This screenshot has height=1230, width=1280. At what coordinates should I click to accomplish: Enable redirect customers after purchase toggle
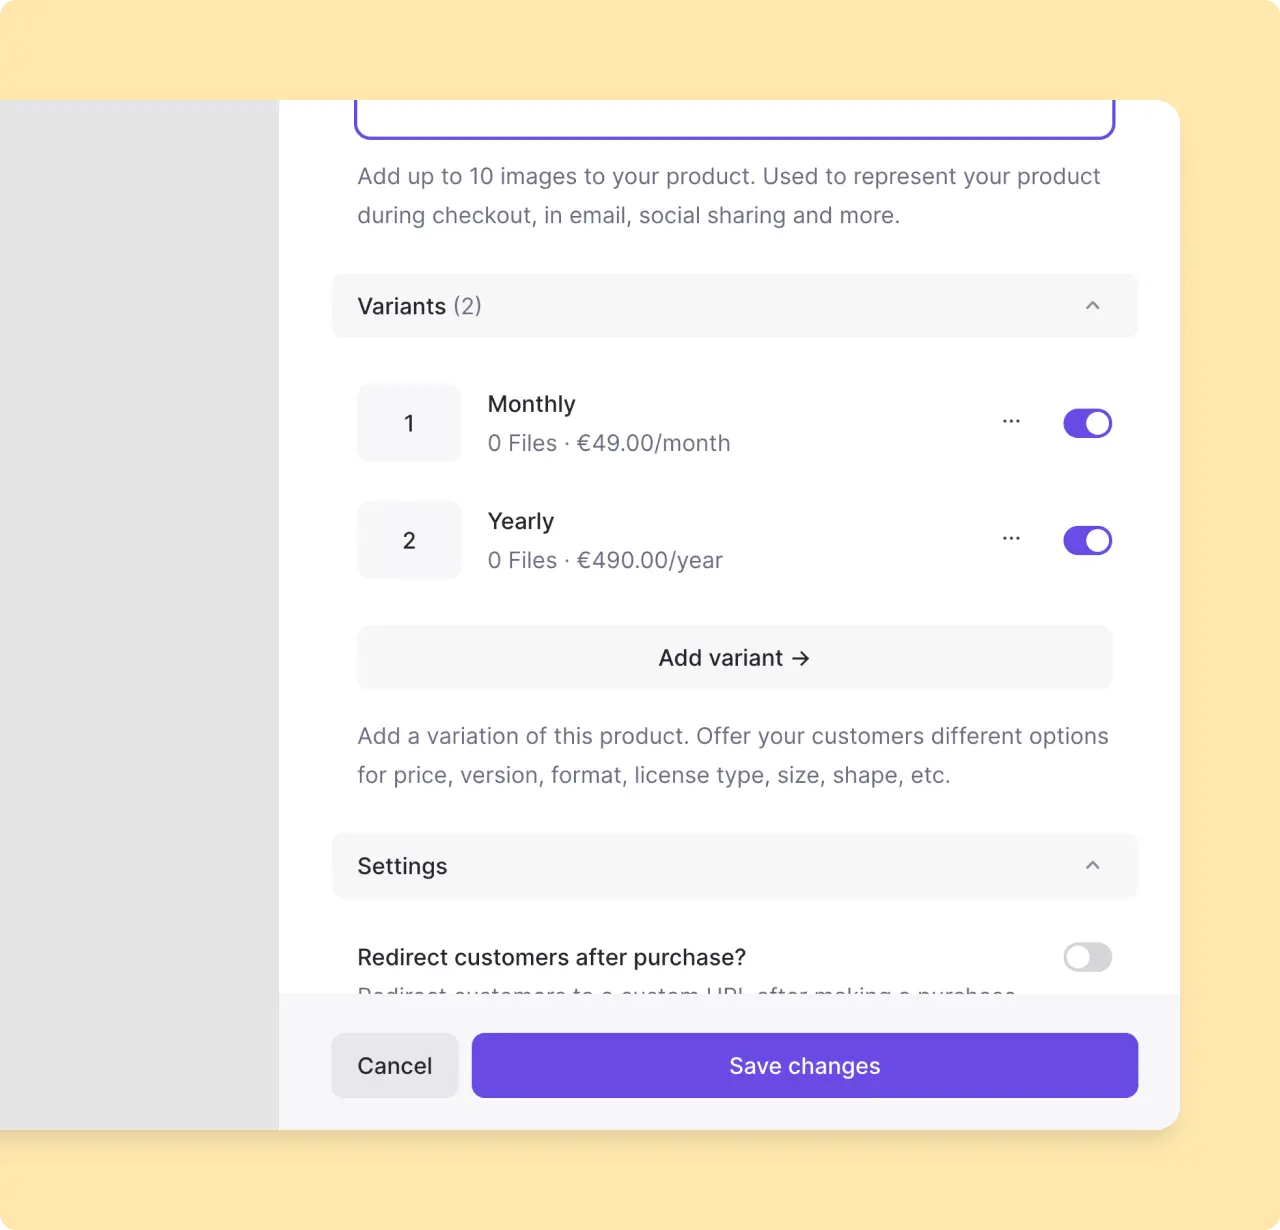(1087, 958)
